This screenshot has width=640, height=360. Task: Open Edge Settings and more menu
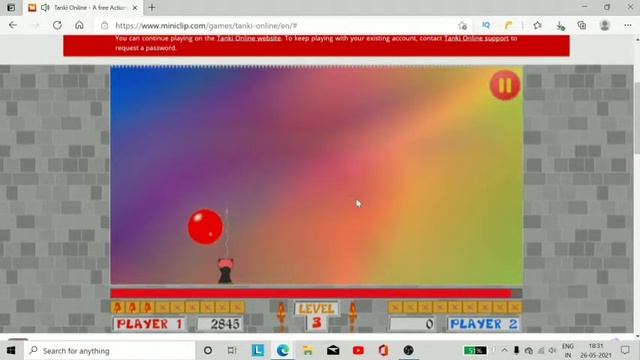pyautogui.click(x=628, y=25)
